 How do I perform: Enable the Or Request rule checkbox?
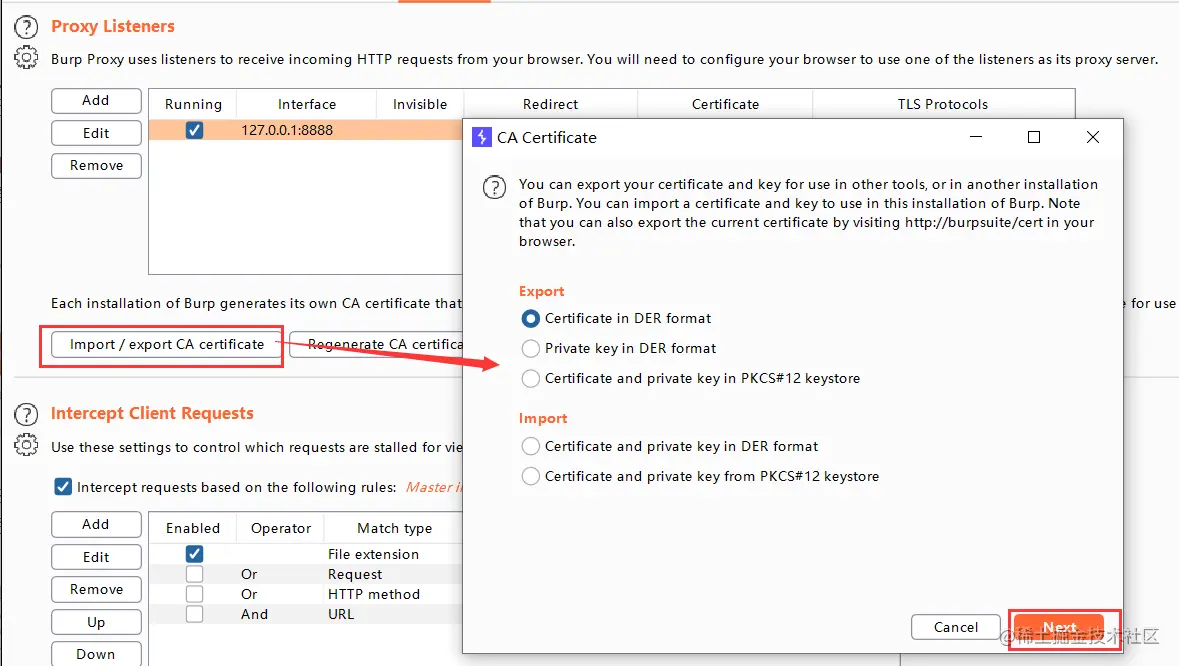click(194, 574)
